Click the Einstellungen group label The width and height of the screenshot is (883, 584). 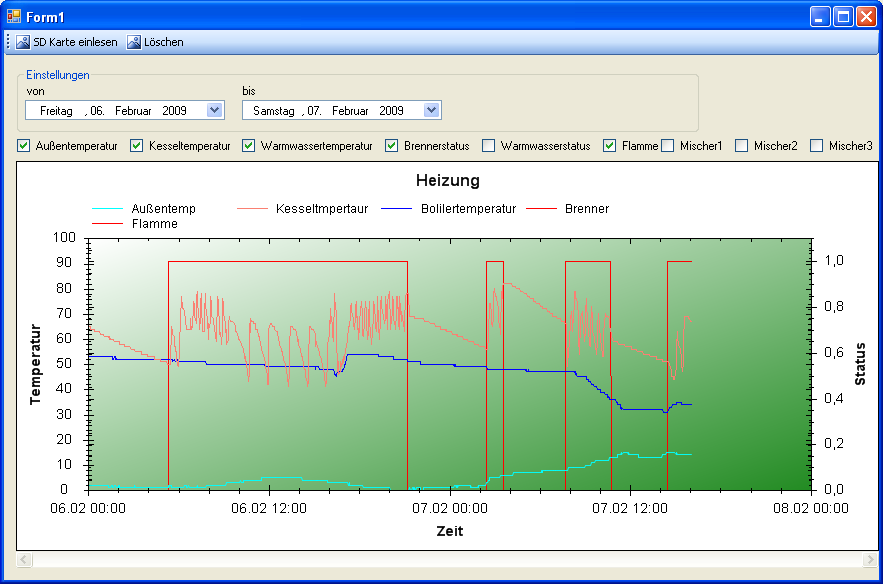(57, 75)
